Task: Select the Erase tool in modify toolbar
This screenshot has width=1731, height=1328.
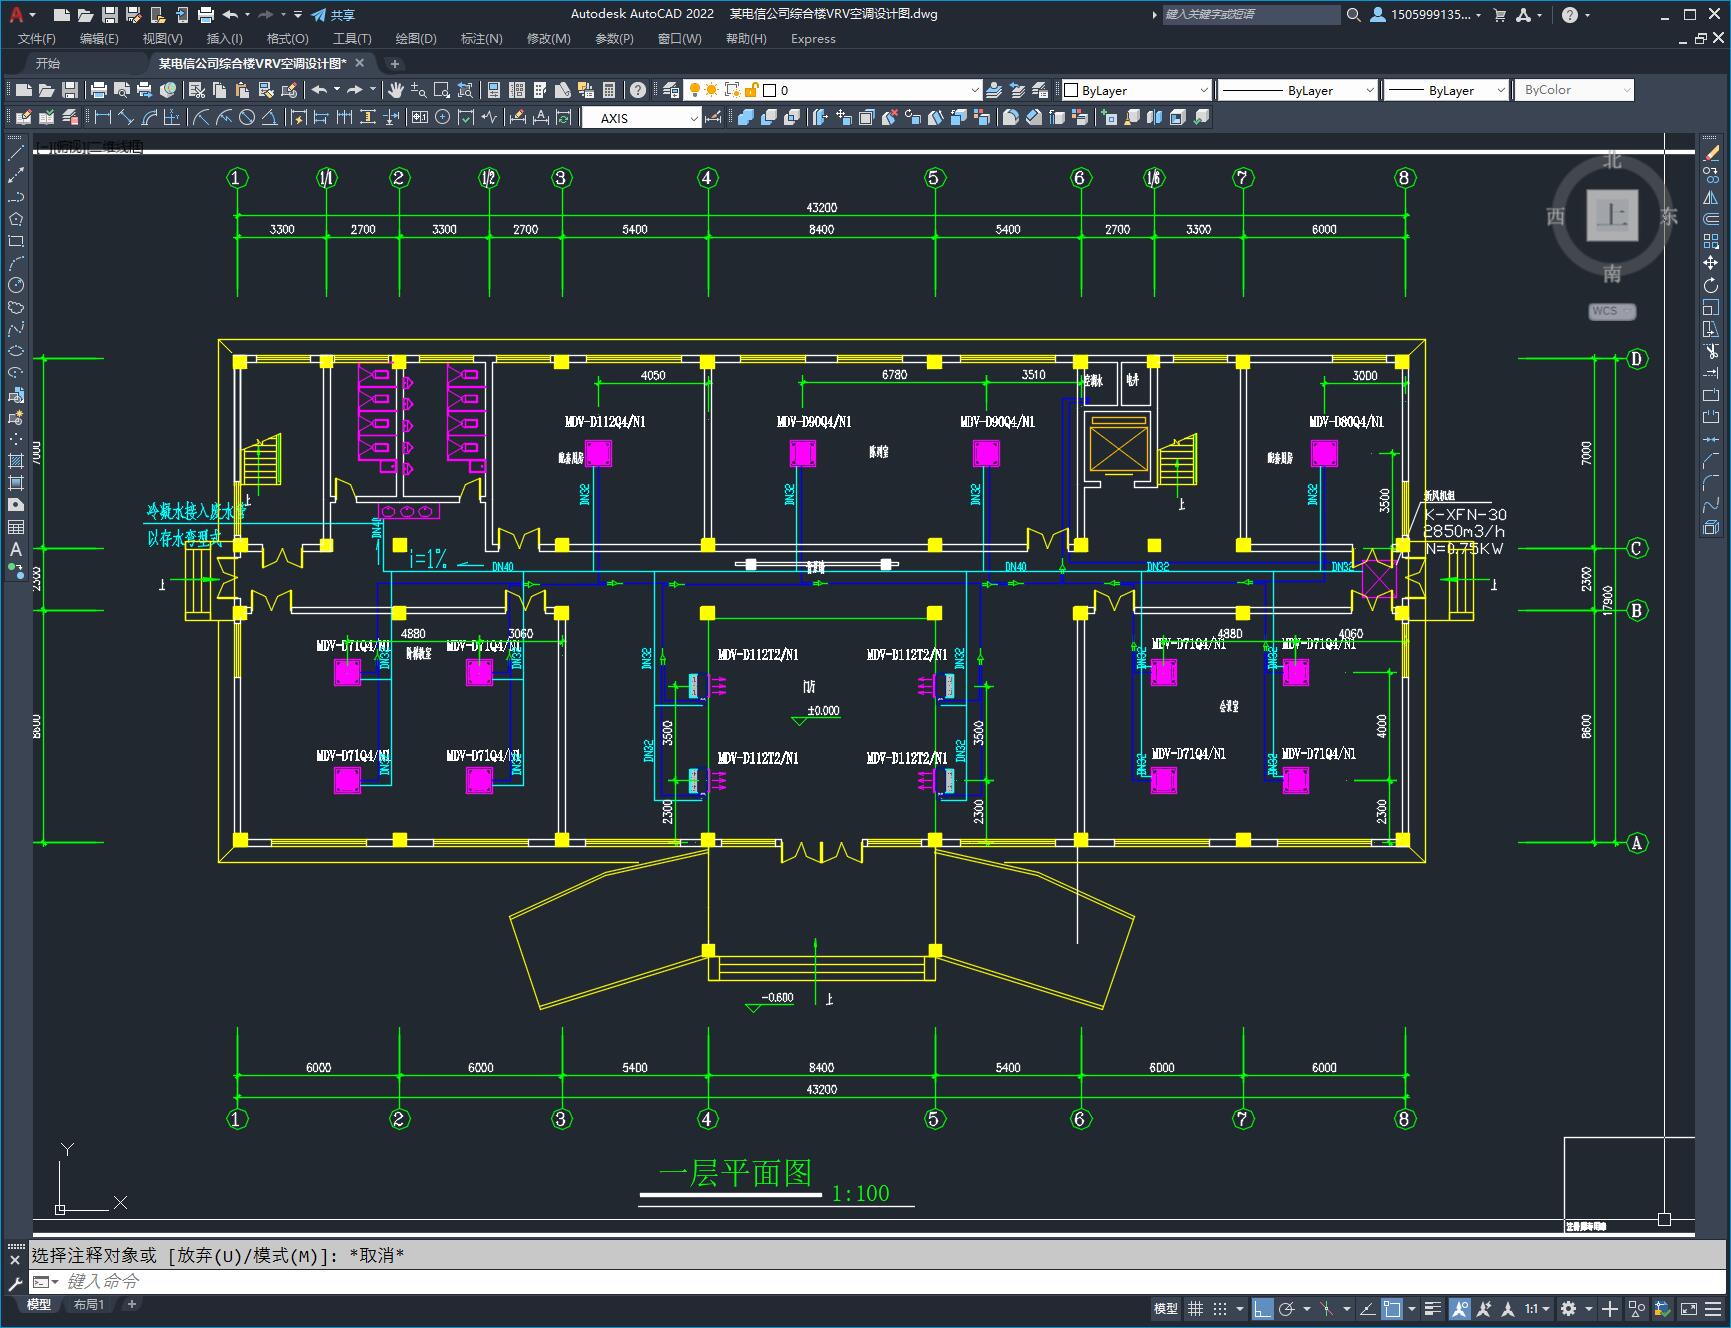Action: pyautogui.click(x=1711, y=153)
